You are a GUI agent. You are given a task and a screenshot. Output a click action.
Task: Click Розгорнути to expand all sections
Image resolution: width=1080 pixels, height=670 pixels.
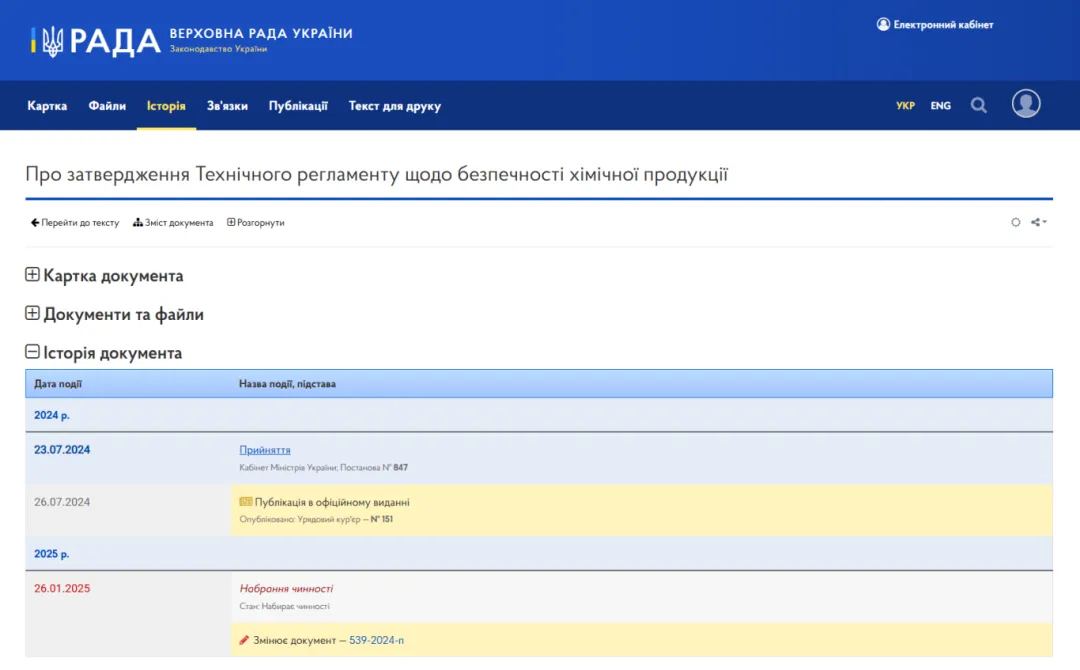click(256, 222)
